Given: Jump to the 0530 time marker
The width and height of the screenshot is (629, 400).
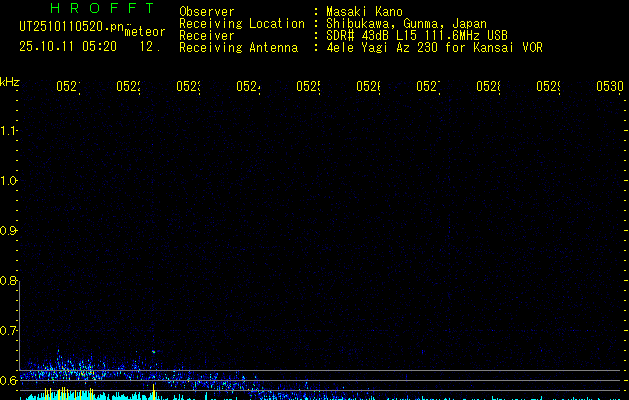Looking at the screenshot, I should [609, 87].
